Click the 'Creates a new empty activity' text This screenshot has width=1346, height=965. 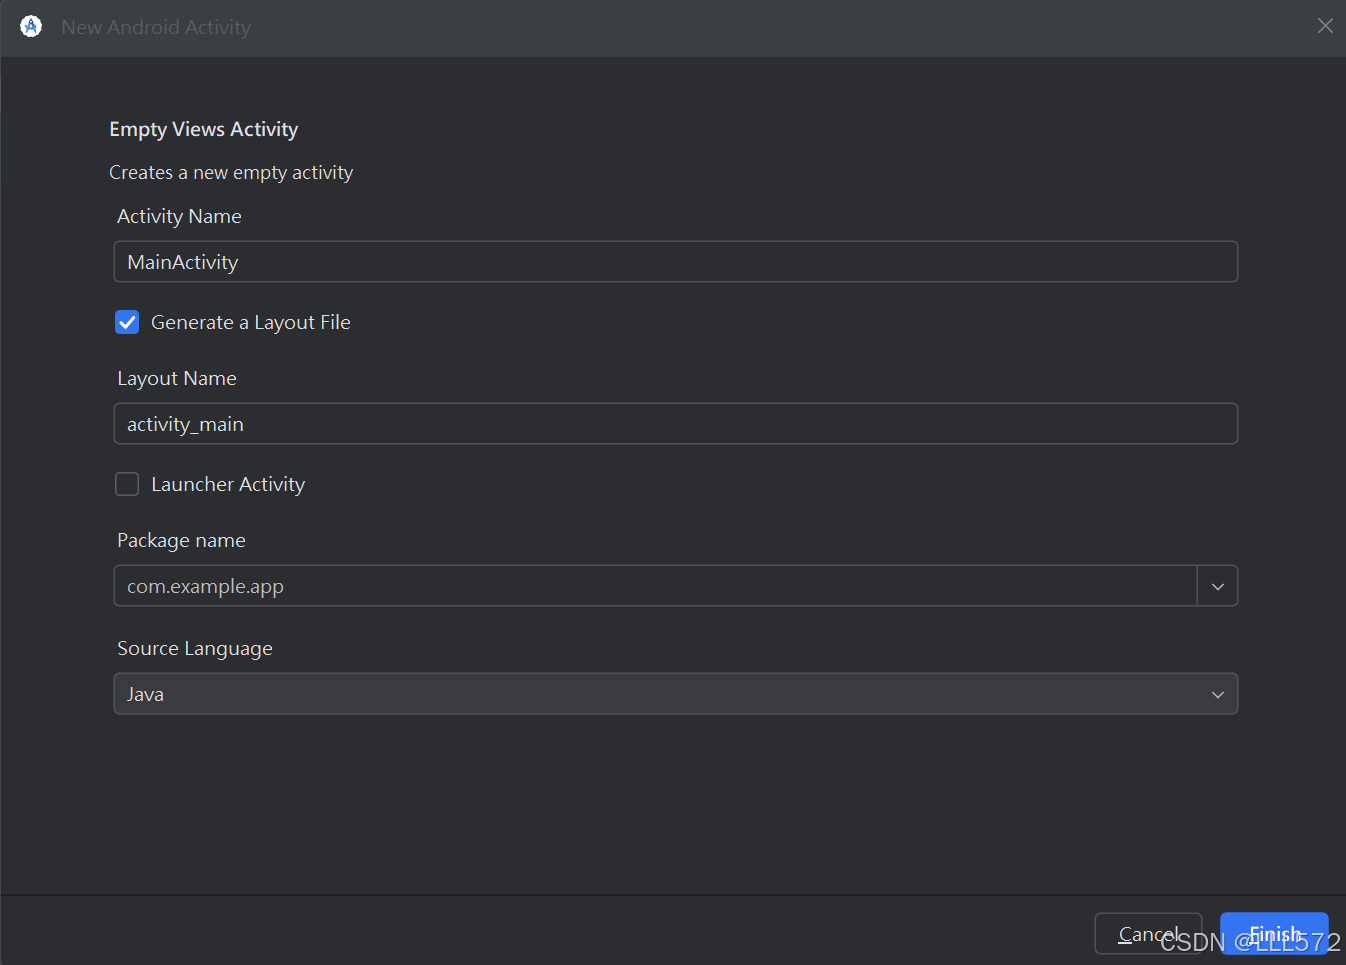pyautogui.click(x=231, y=173)
